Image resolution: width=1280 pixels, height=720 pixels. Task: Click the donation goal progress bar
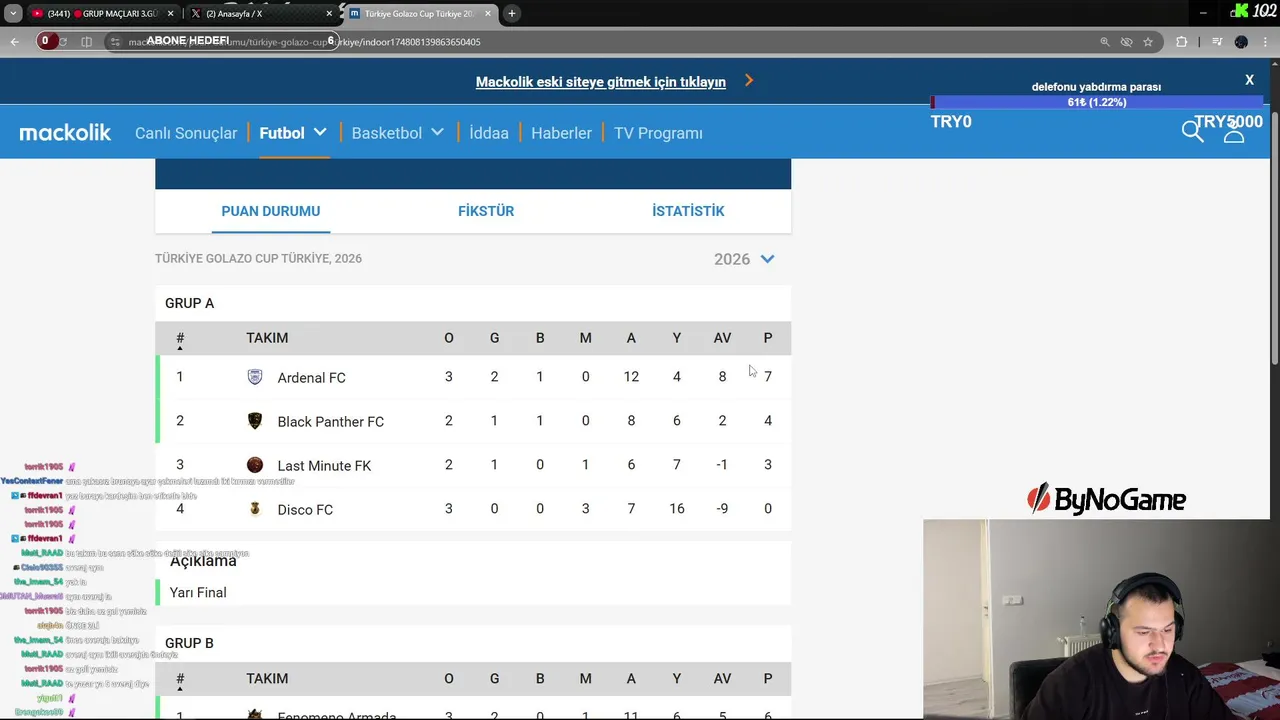coord(1096,102)
